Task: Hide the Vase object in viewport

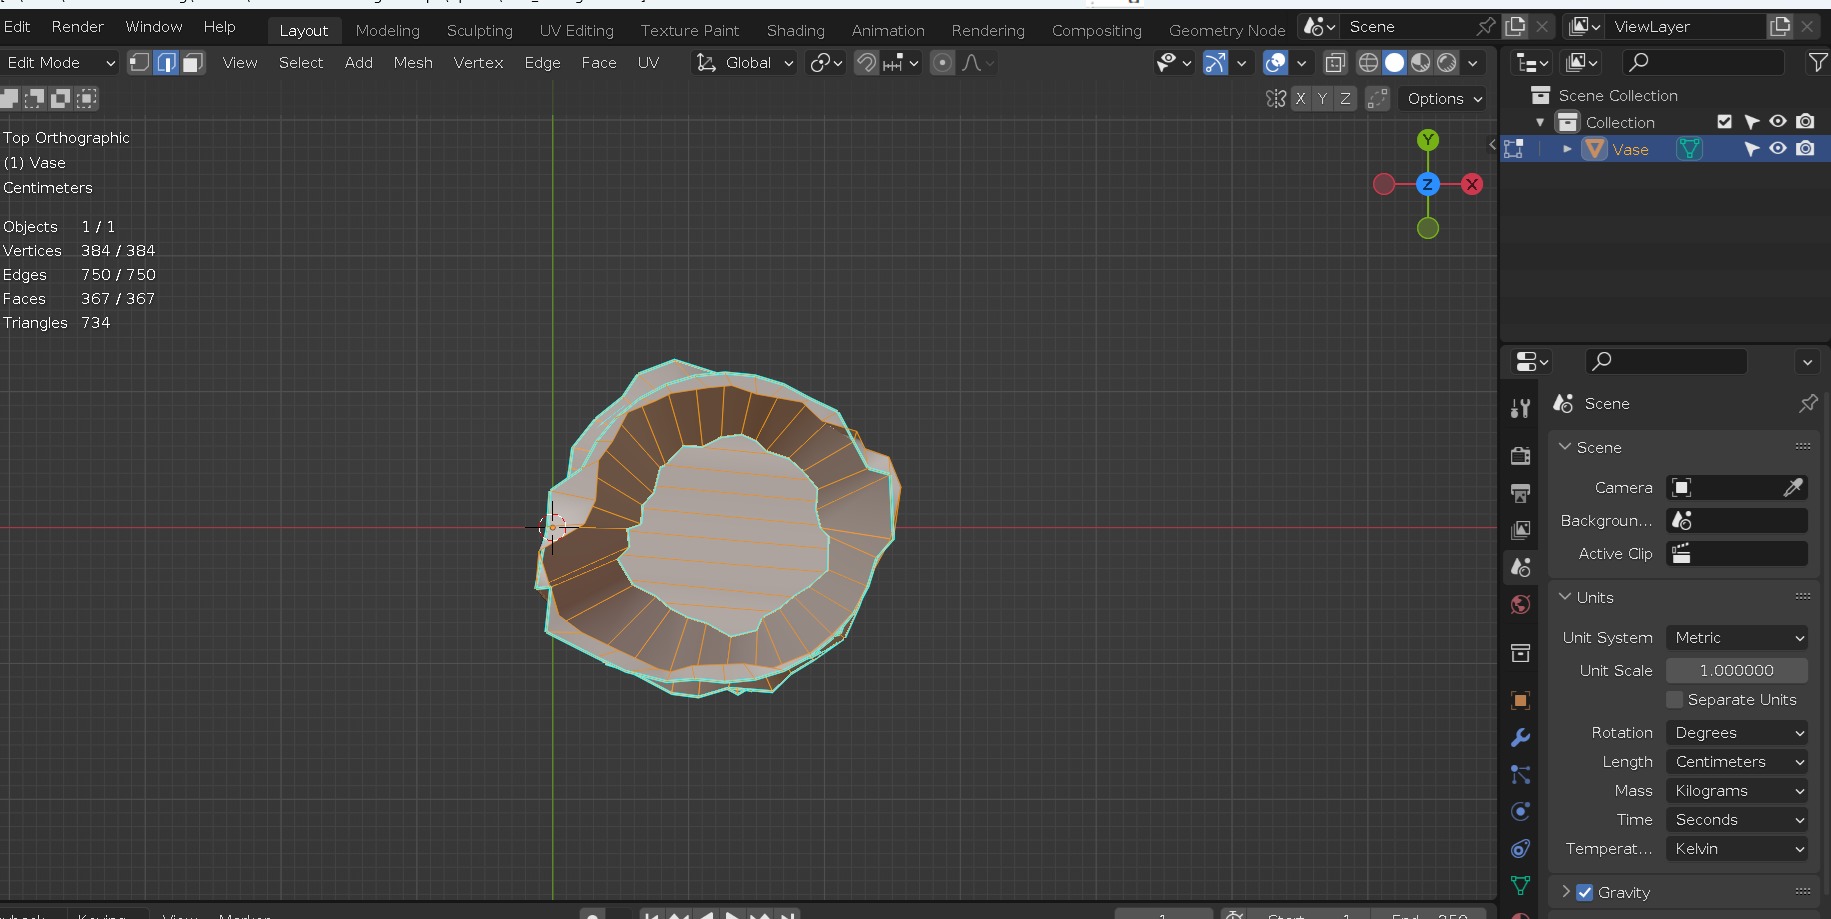Action: pos(1777,149)
